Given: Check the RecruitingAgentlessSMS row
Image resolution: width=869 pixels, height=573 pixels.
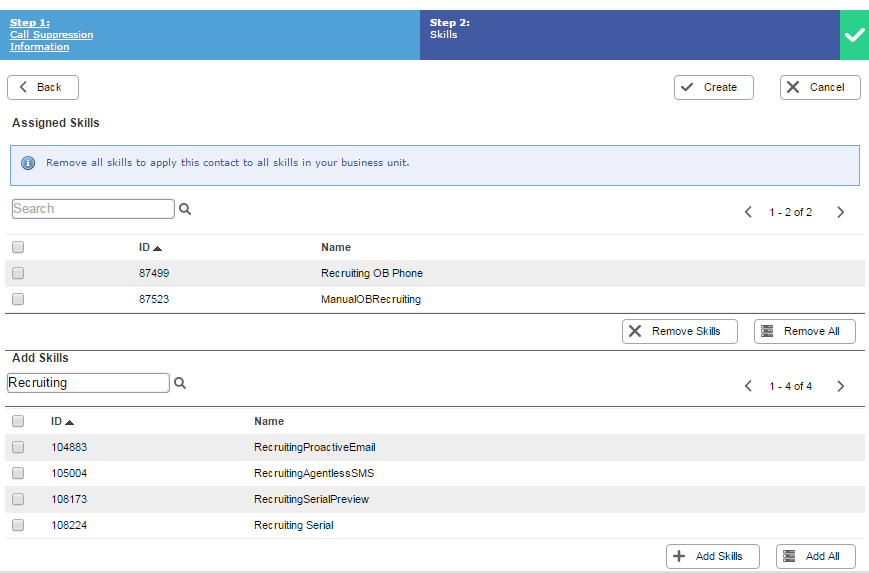Looking at the screenshot, I should click(18, 473).
